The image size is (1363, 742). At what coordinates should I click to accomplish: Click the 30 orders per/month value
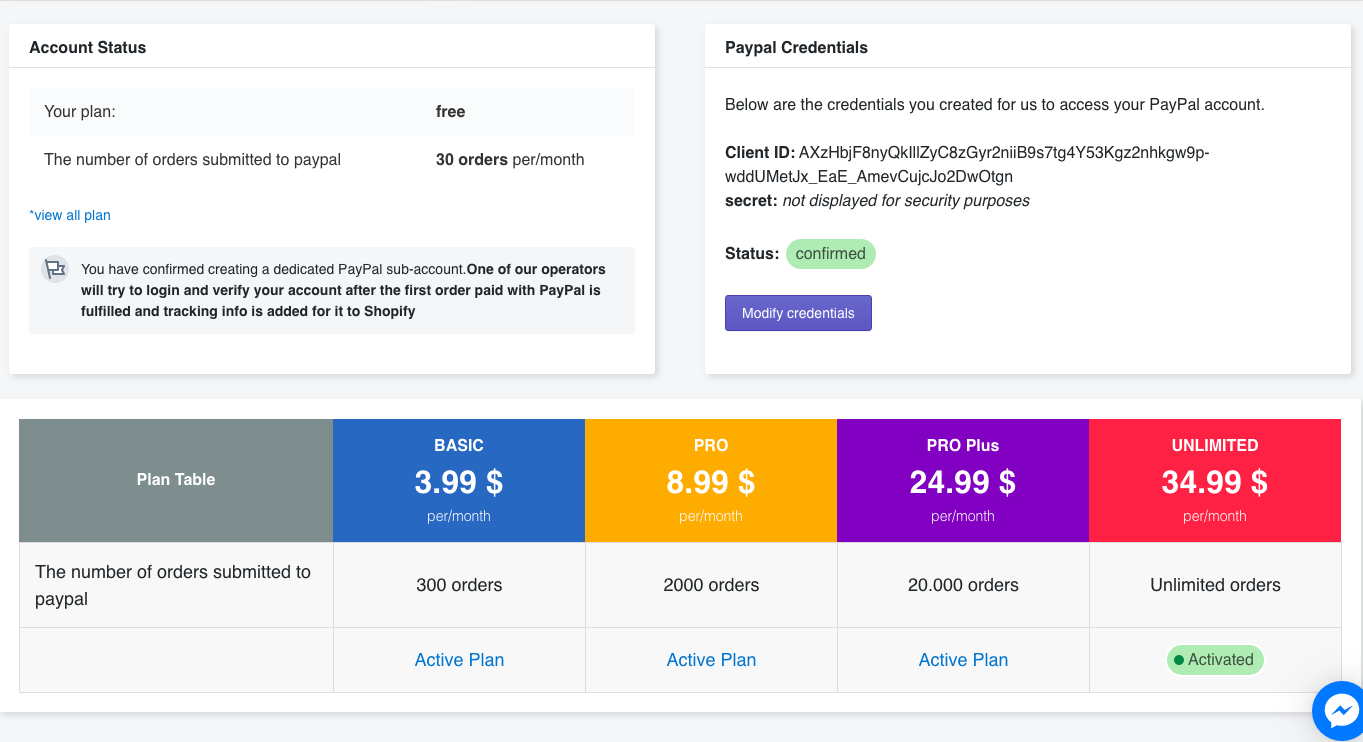[510, 160]
